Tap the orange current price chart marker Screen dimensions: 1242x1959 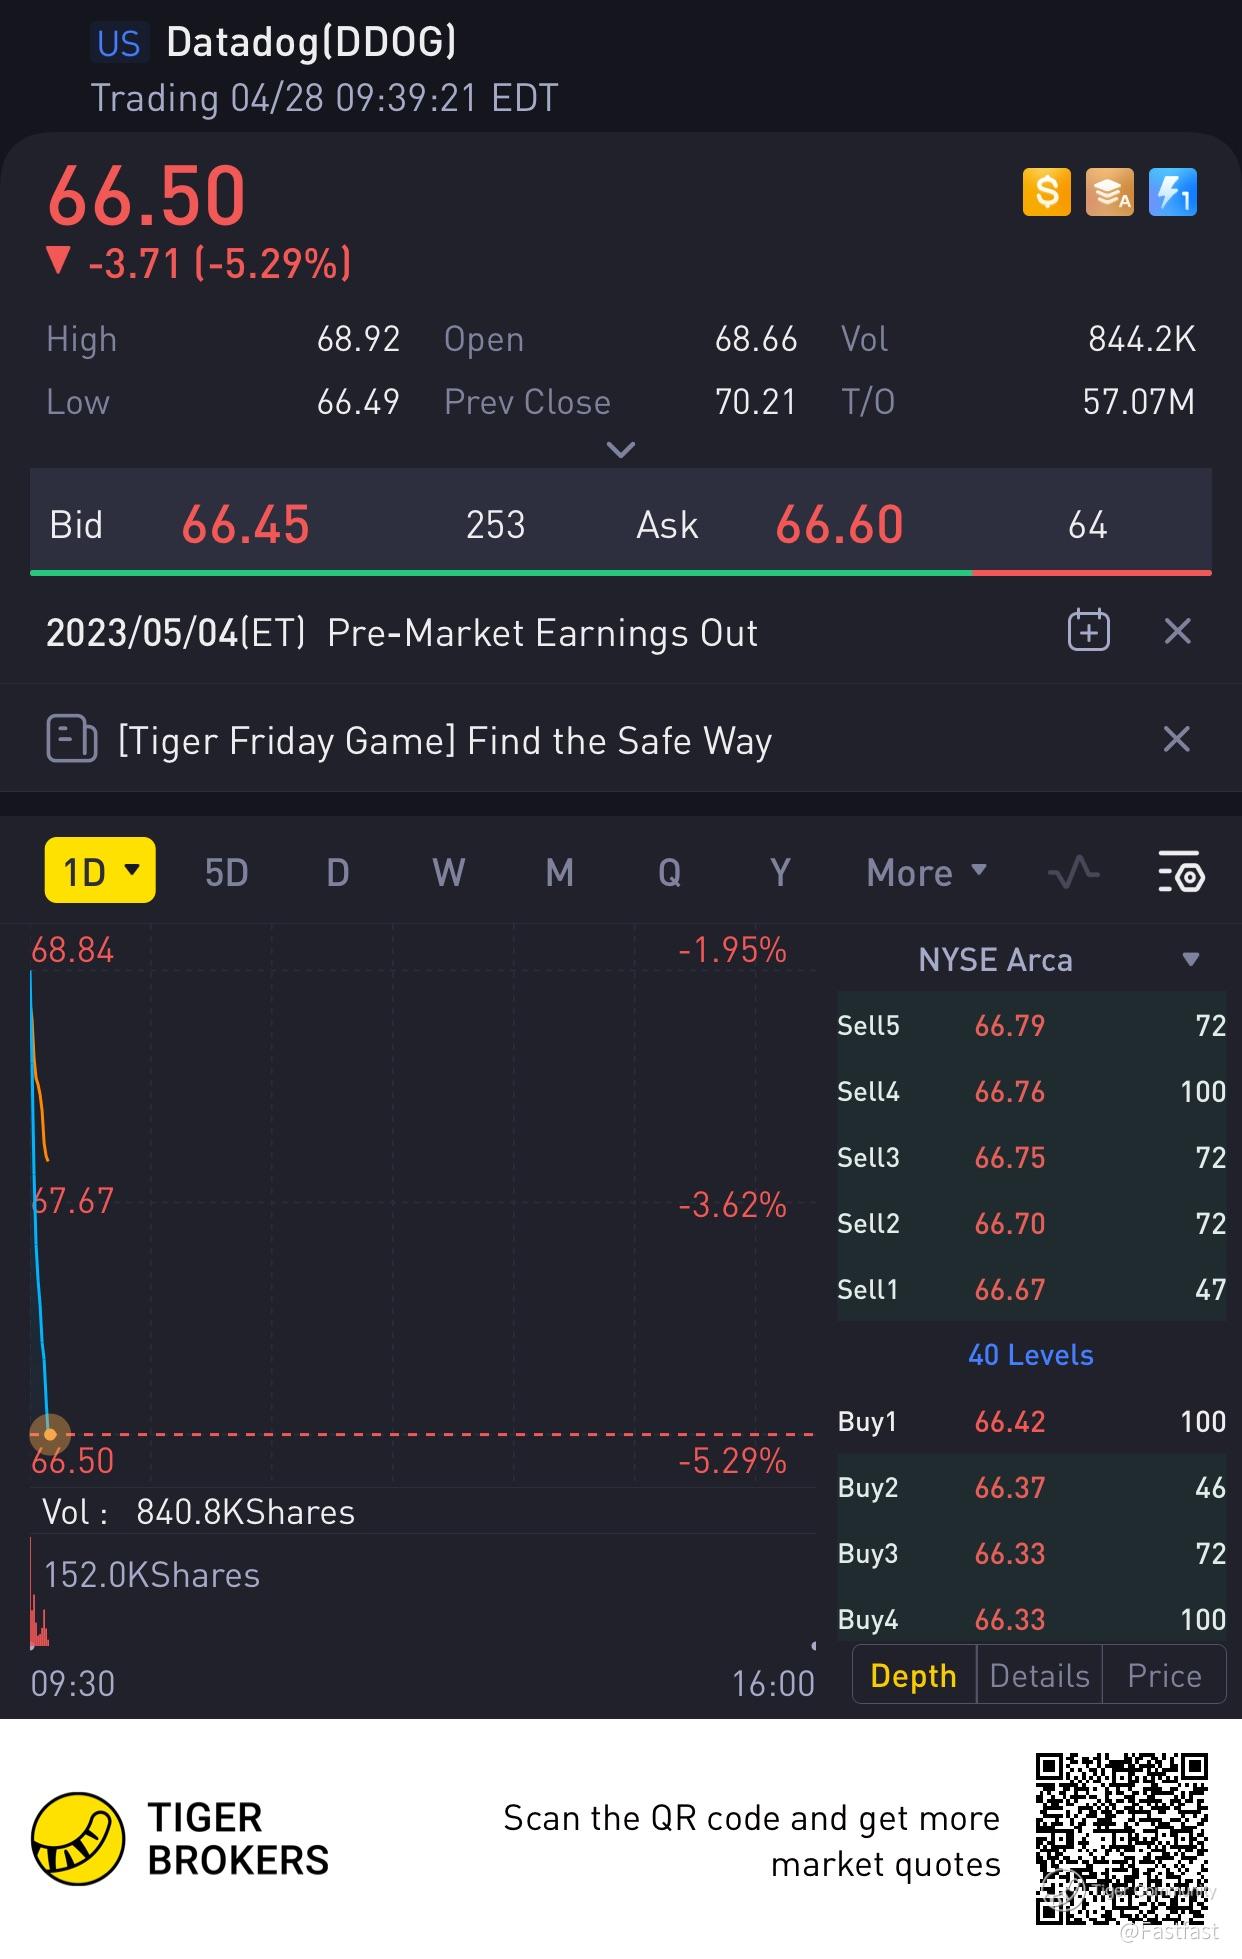point(50,1434)
